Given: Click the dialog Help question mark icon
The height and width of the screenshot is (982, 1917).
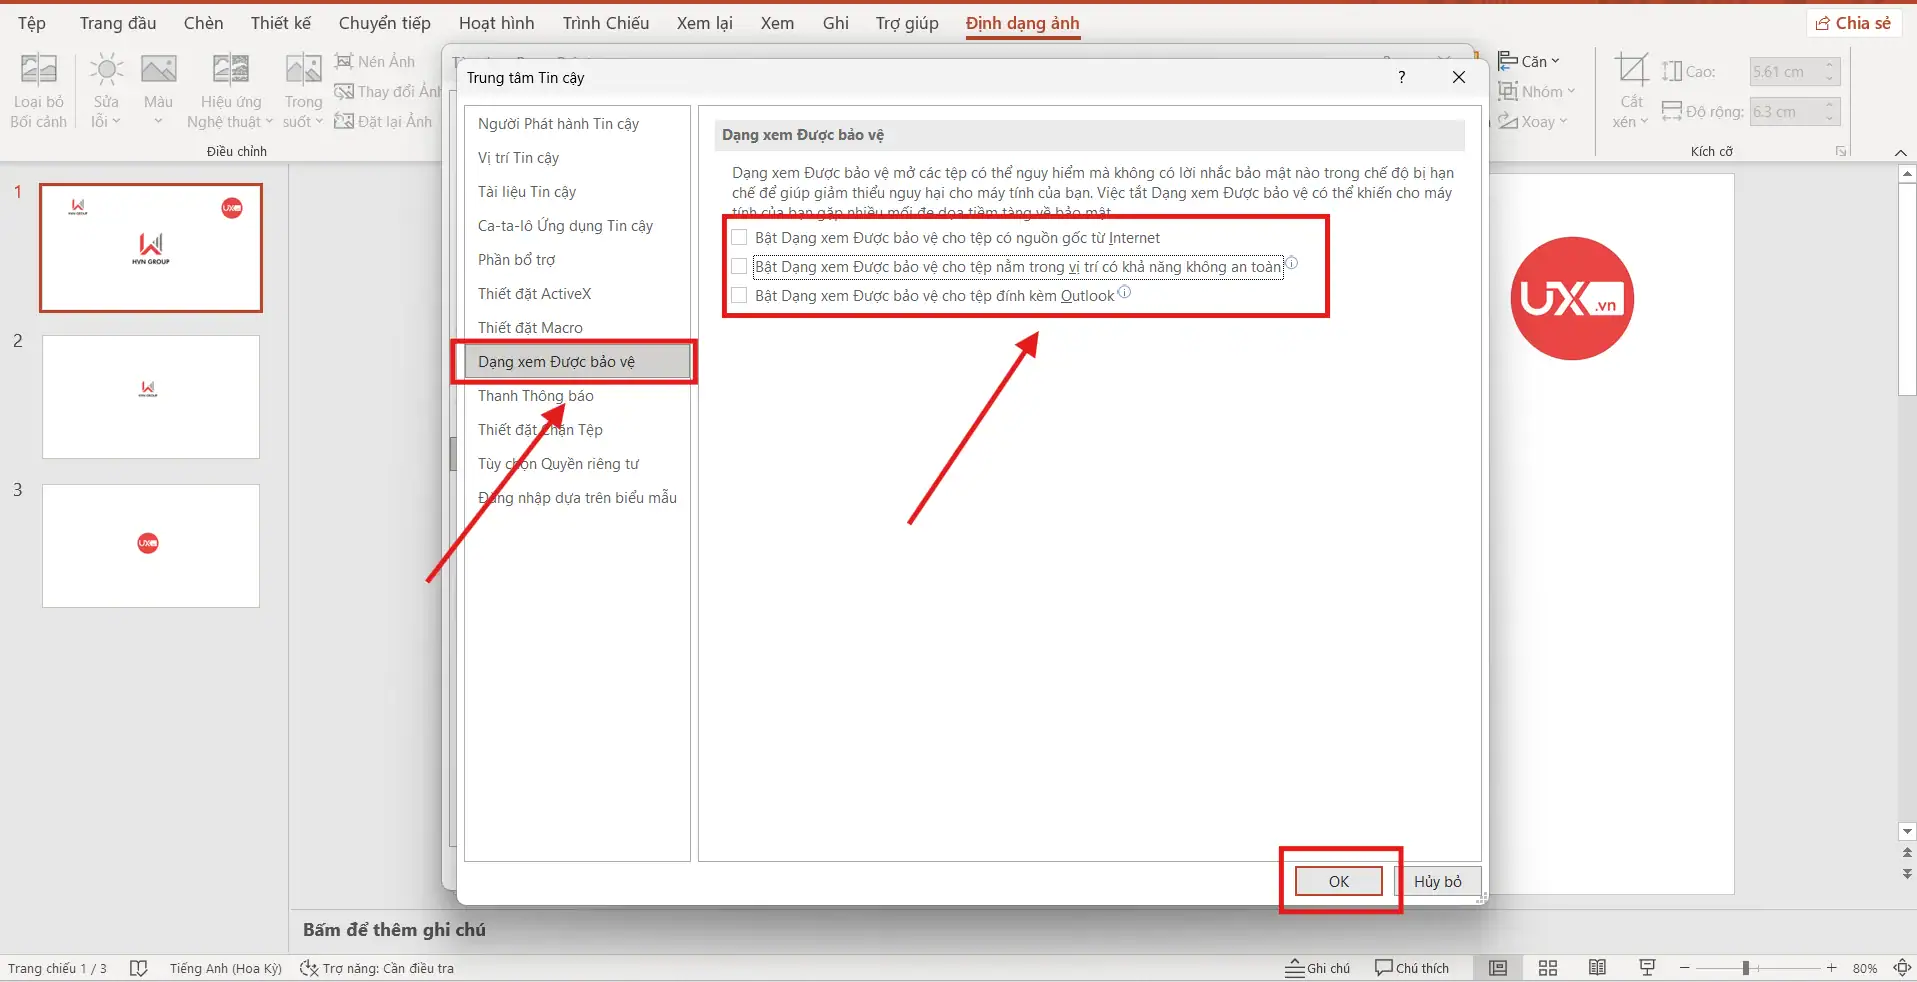Looking at the screenshot, I should 1401,77.
